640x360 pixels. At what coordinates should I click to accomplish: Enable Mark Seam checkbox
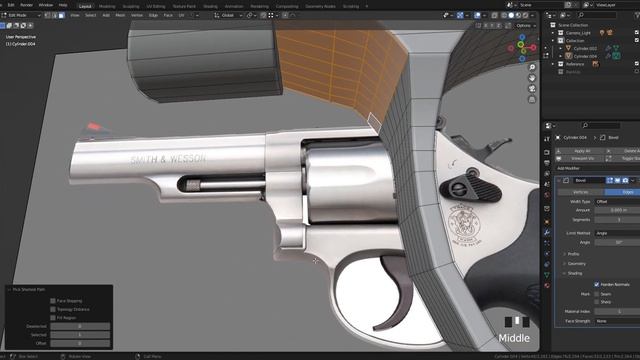(x=596, y=294)
